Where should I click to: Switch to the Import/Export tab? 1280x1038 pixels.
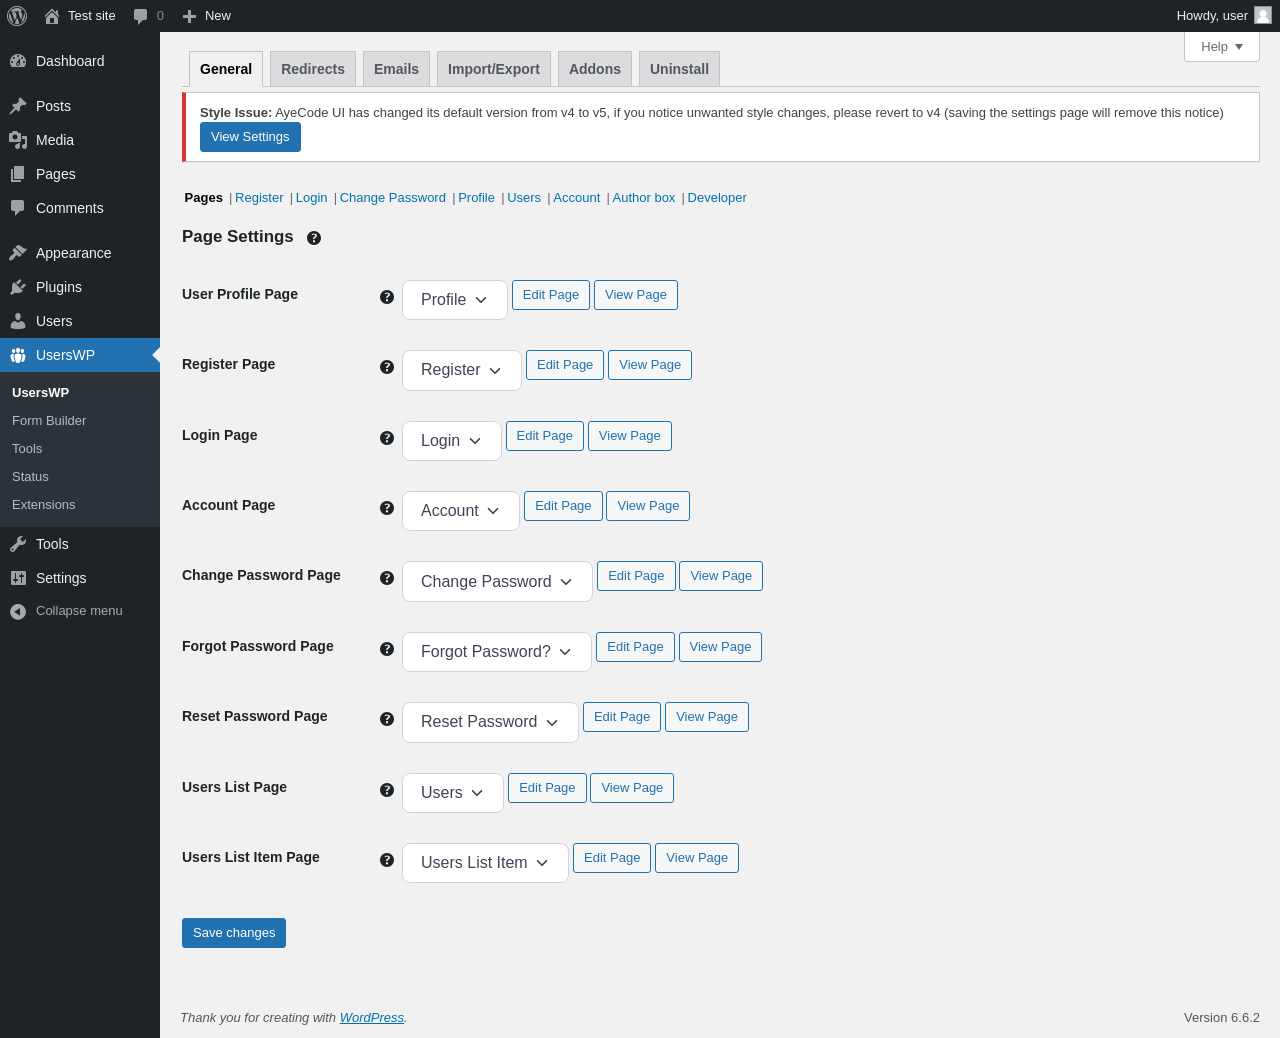(494, 69)
